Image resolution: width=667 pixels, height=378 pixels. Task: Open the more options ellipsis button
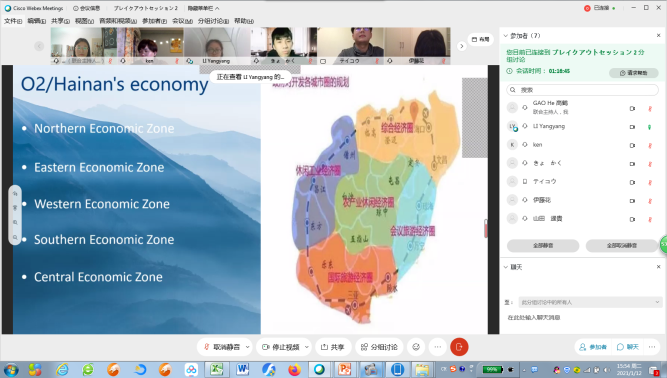click(x=438, y=347)
